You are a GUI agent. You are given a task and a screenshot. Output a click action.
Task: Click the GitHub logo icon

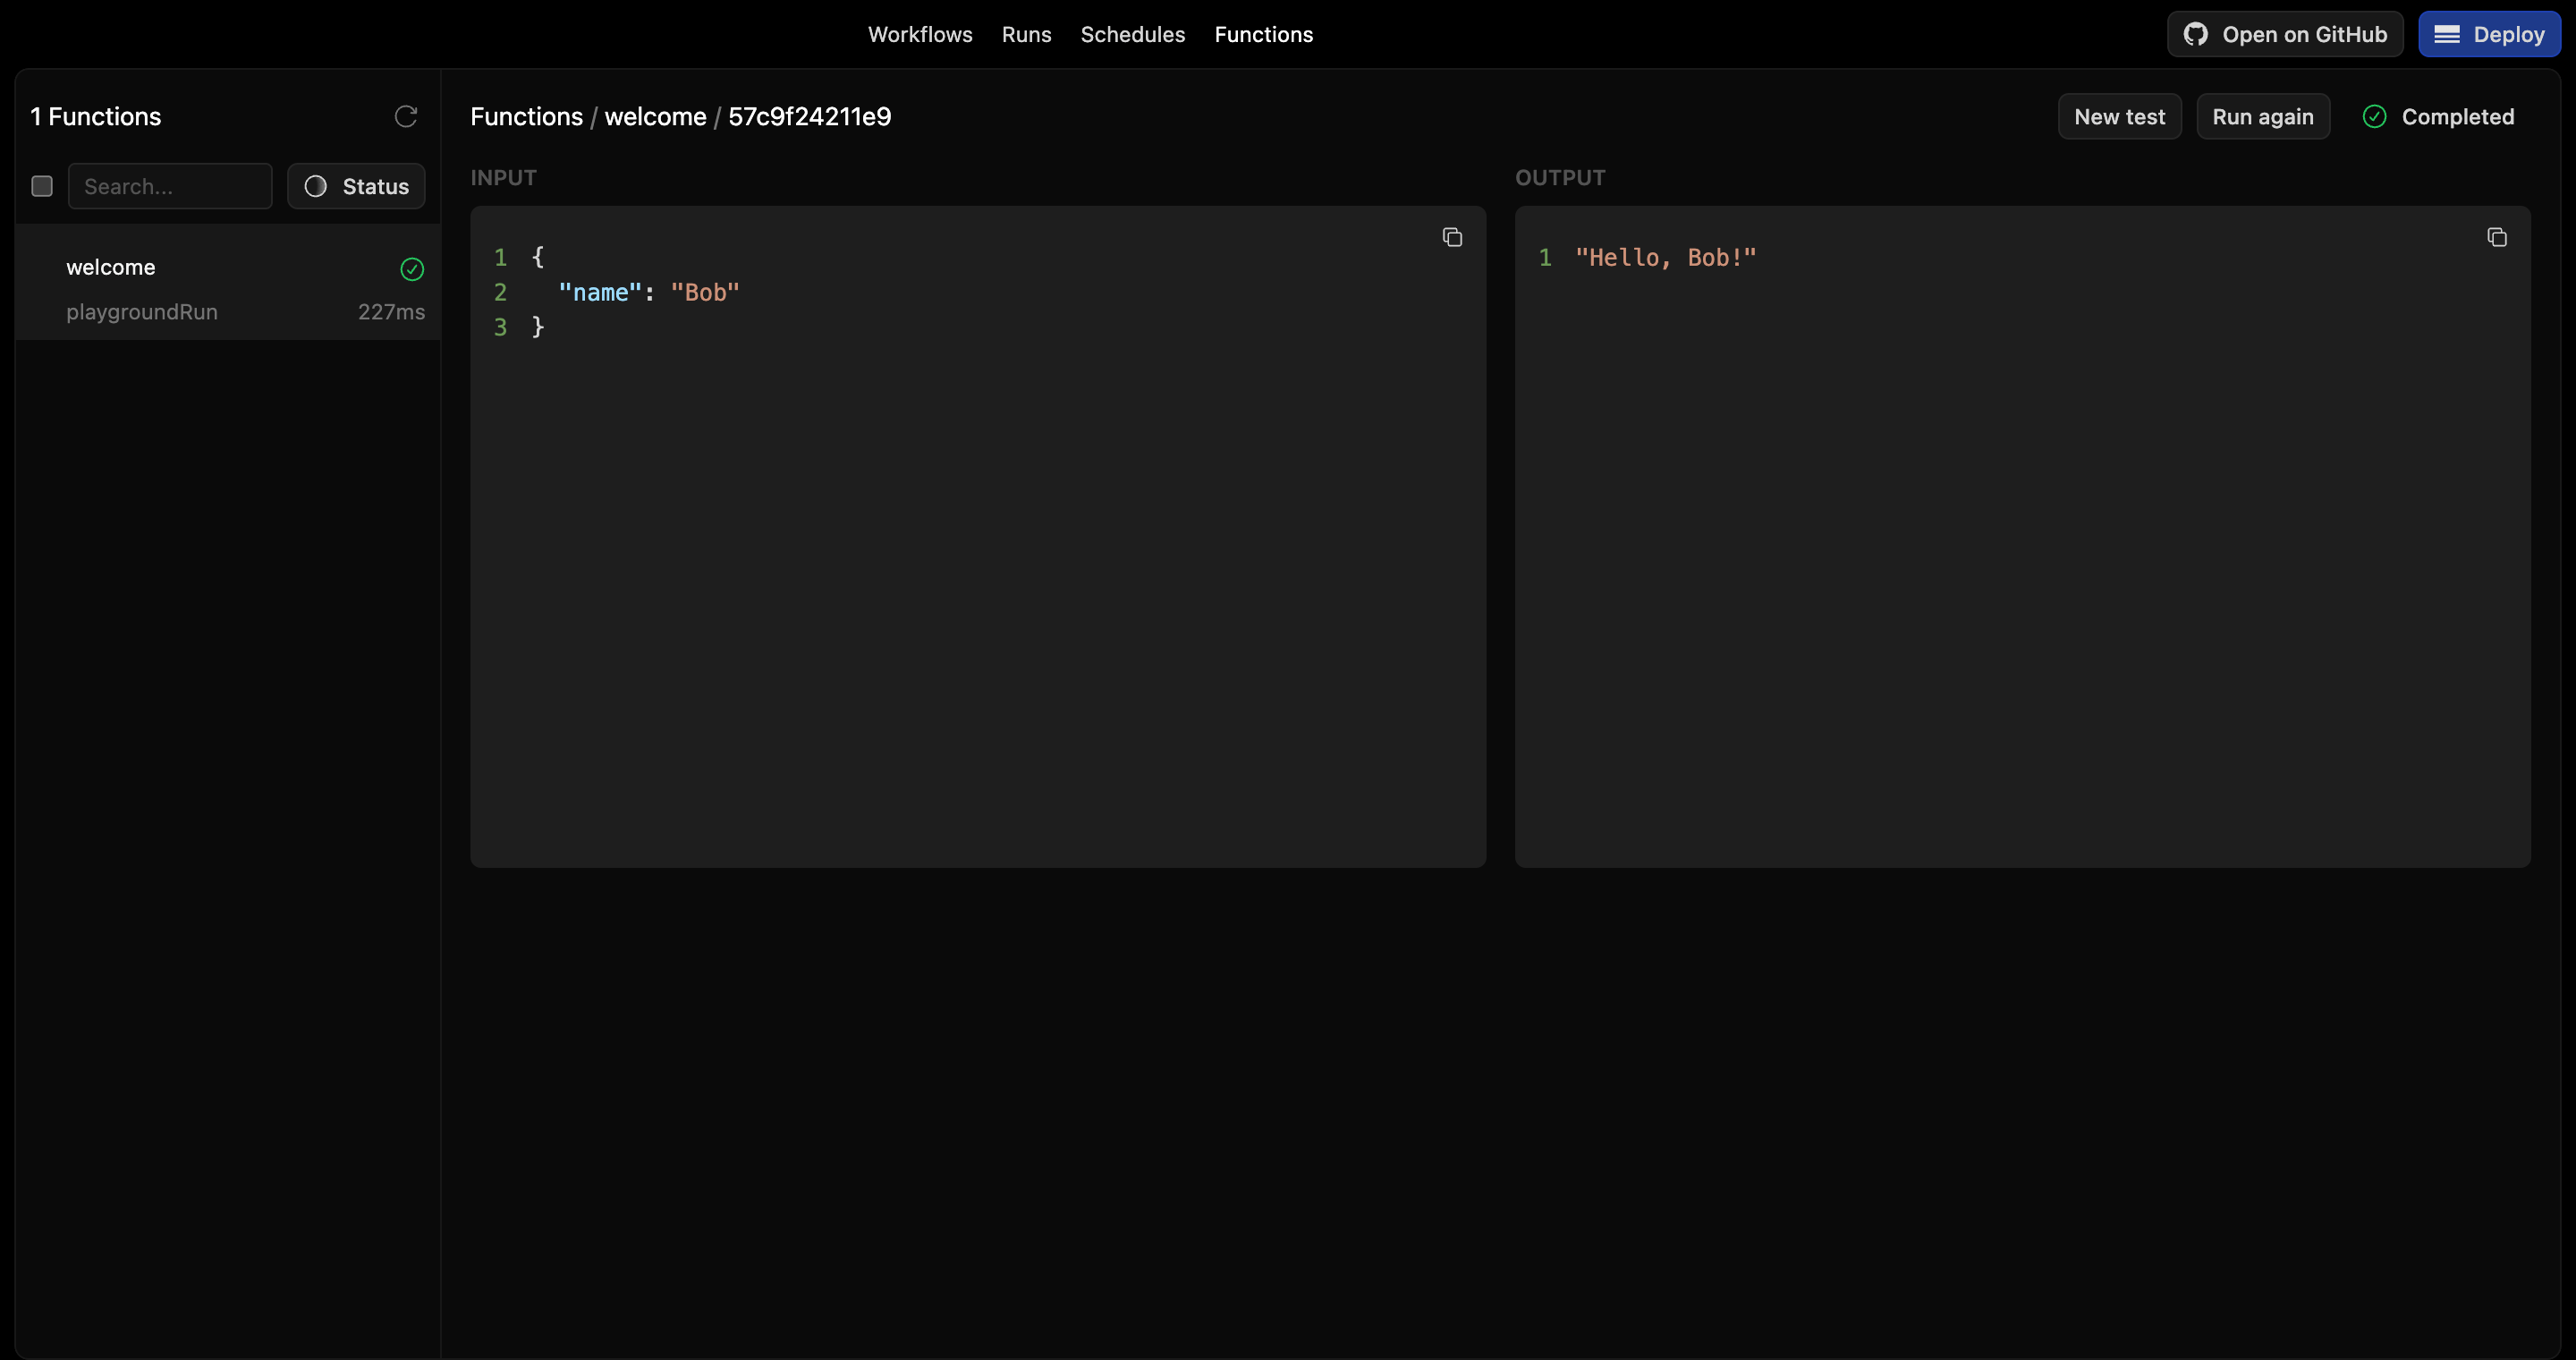click(2195, 34)
